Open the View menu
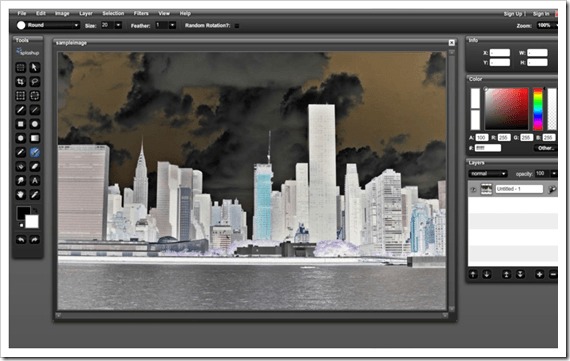The height and width of the screenshot is (361, 570). 164,13
